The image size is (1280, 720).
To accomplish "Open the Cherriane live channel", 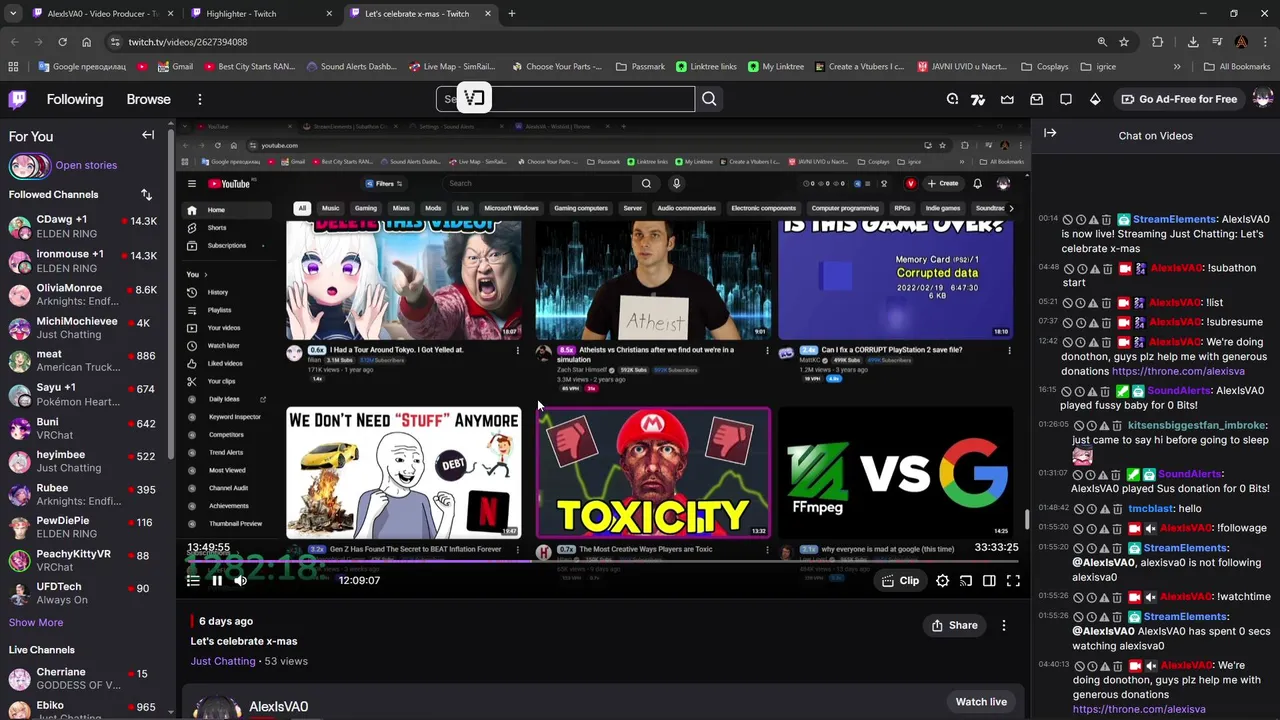I will 84,678.
